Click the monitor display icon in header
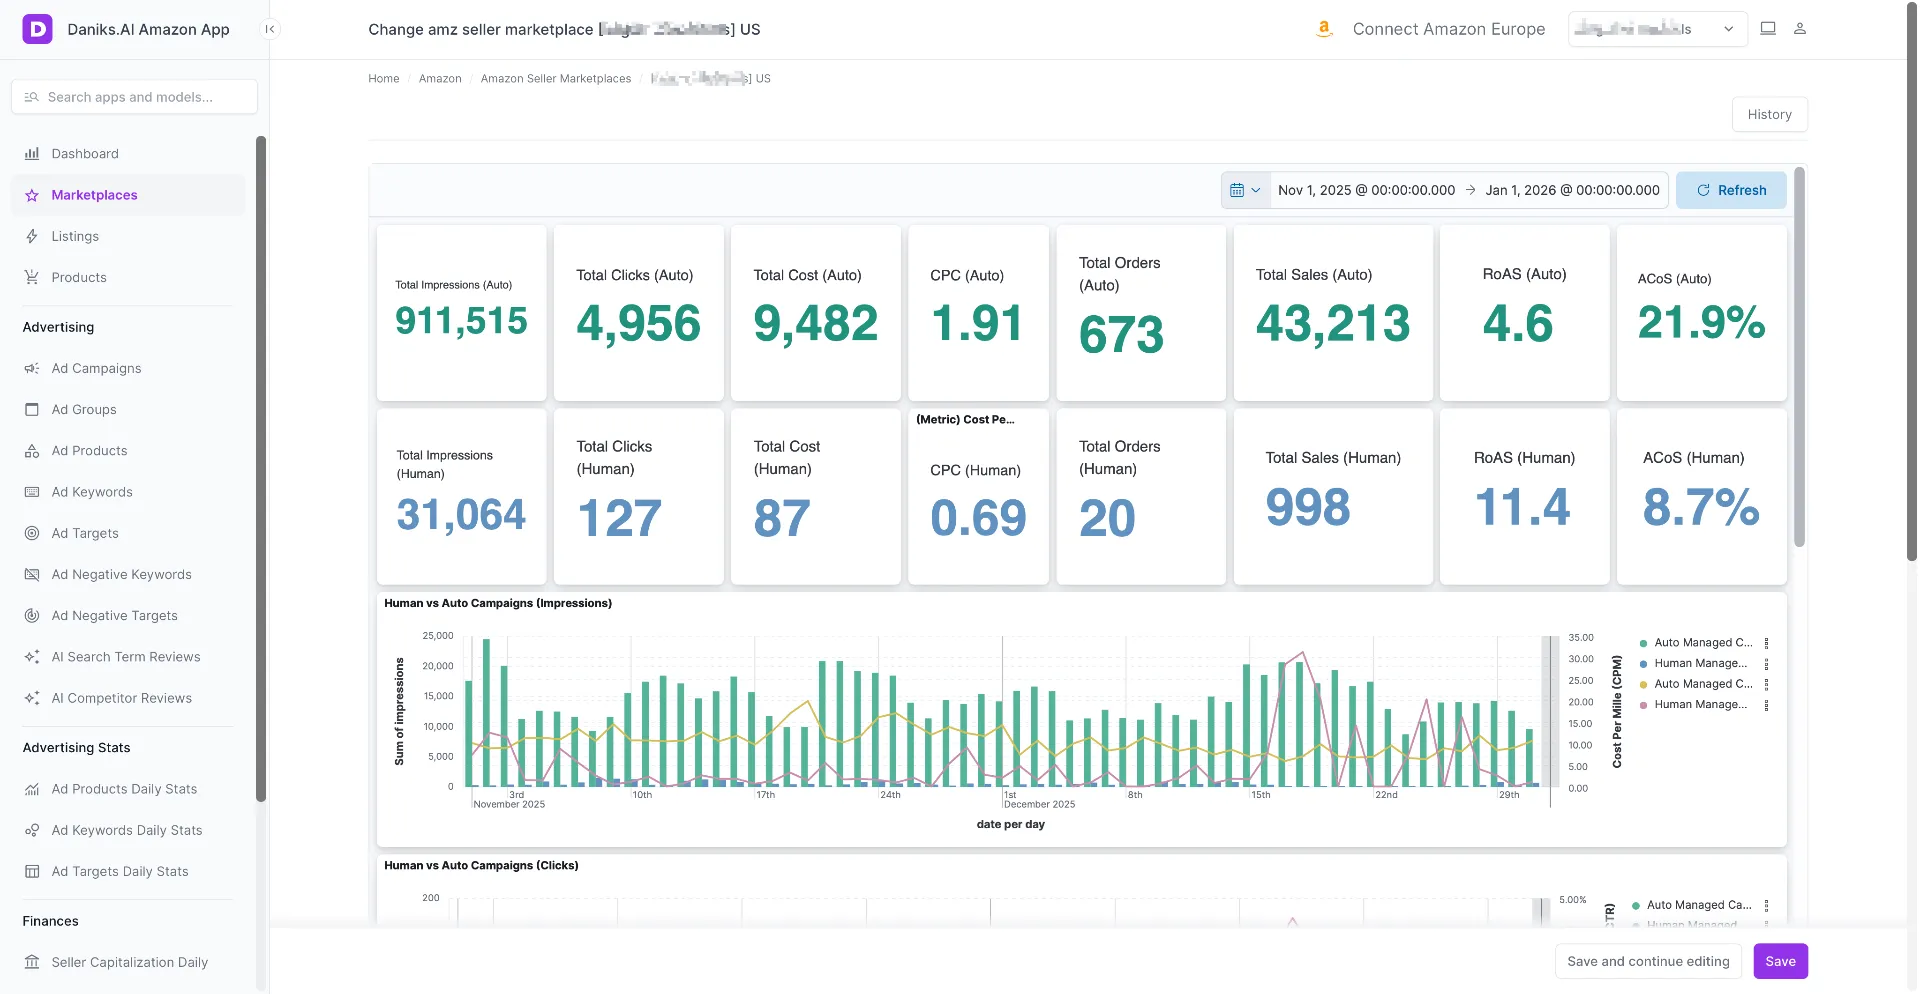 pos(1767,29)
